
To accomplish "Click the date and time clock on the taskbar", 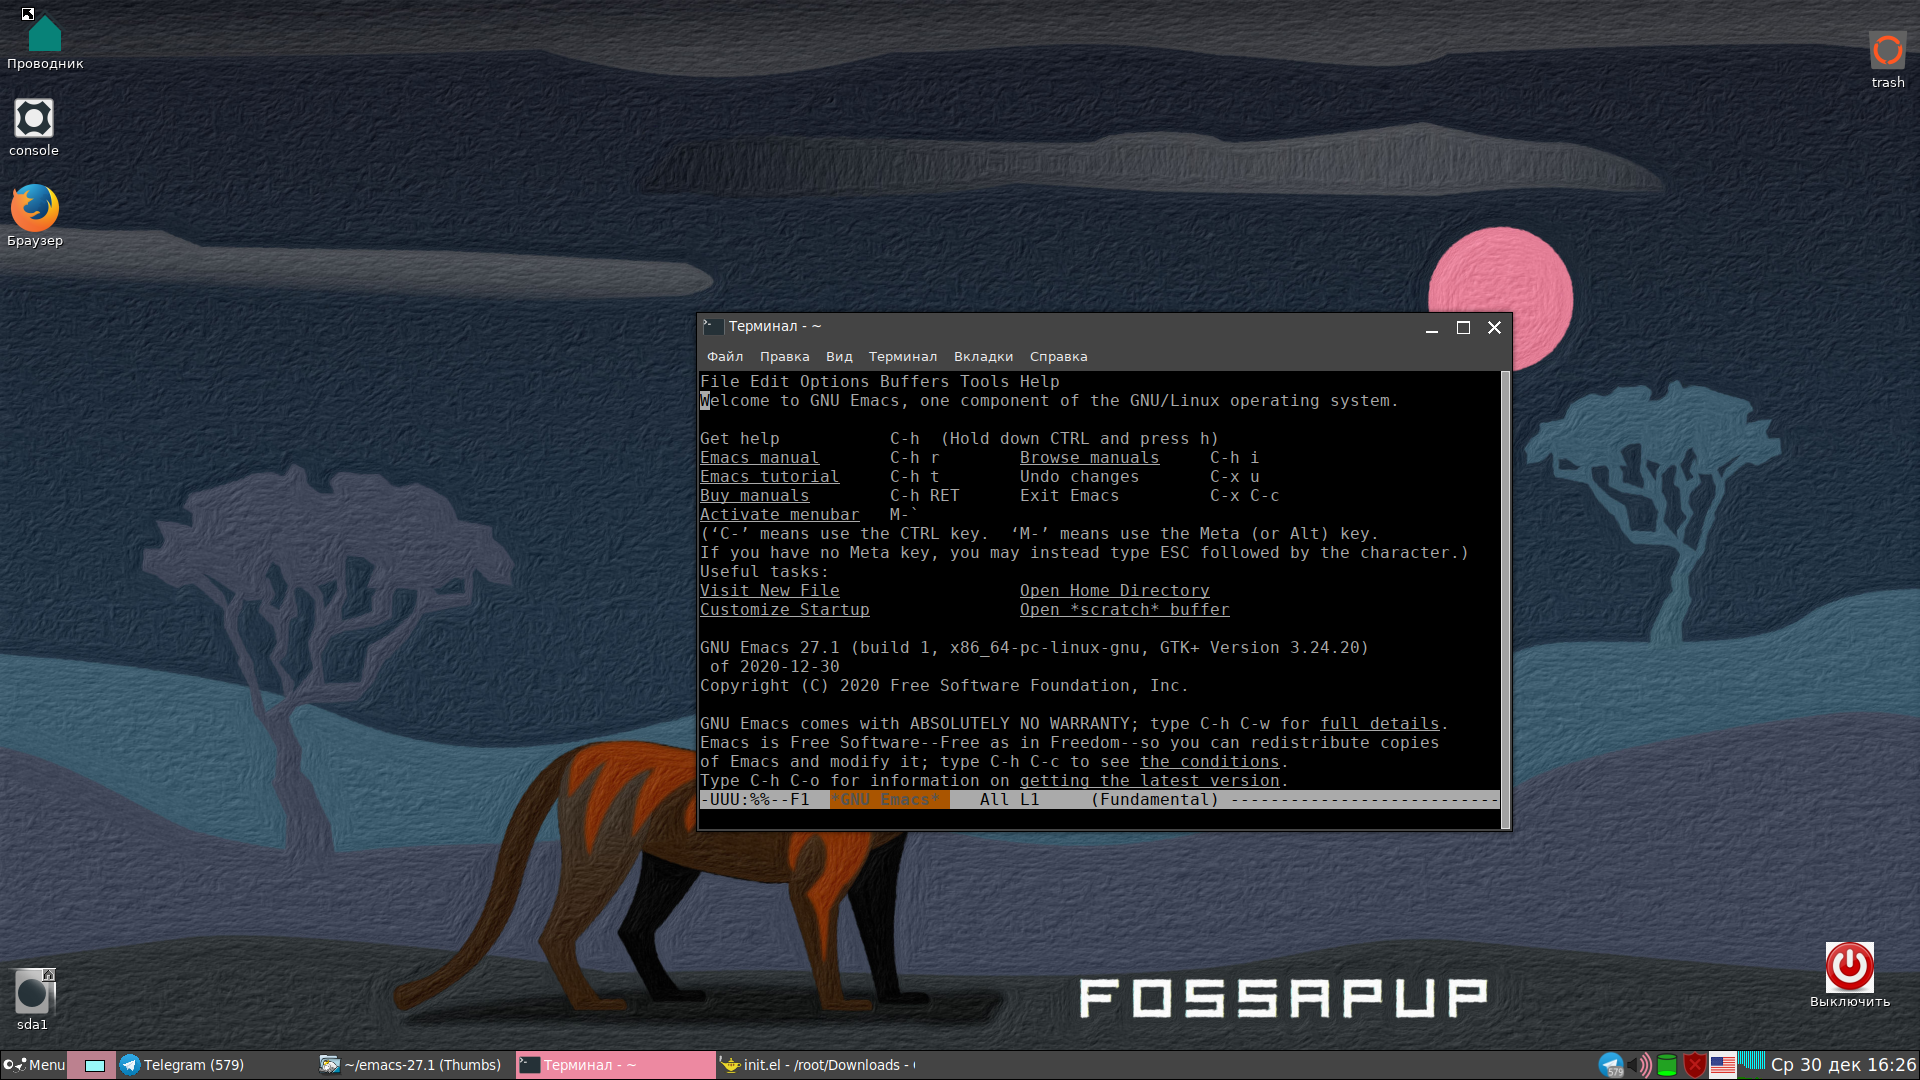I will point(1843,1065).
